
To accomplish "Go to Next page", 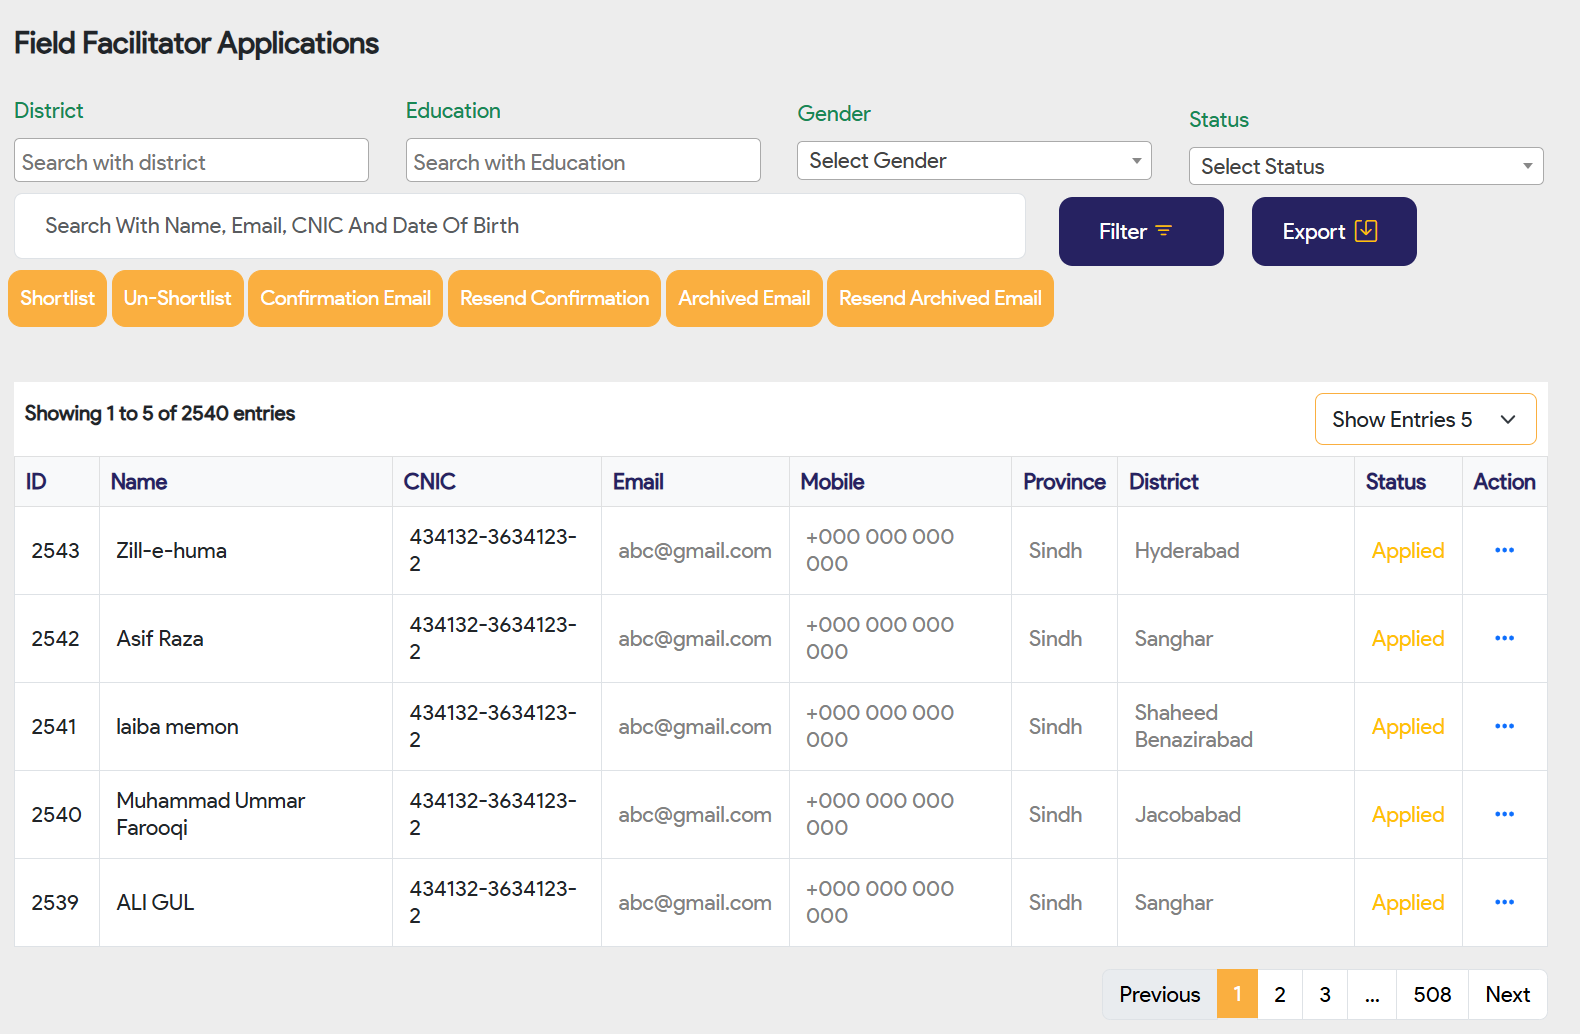I will [x=1507, y=995].
